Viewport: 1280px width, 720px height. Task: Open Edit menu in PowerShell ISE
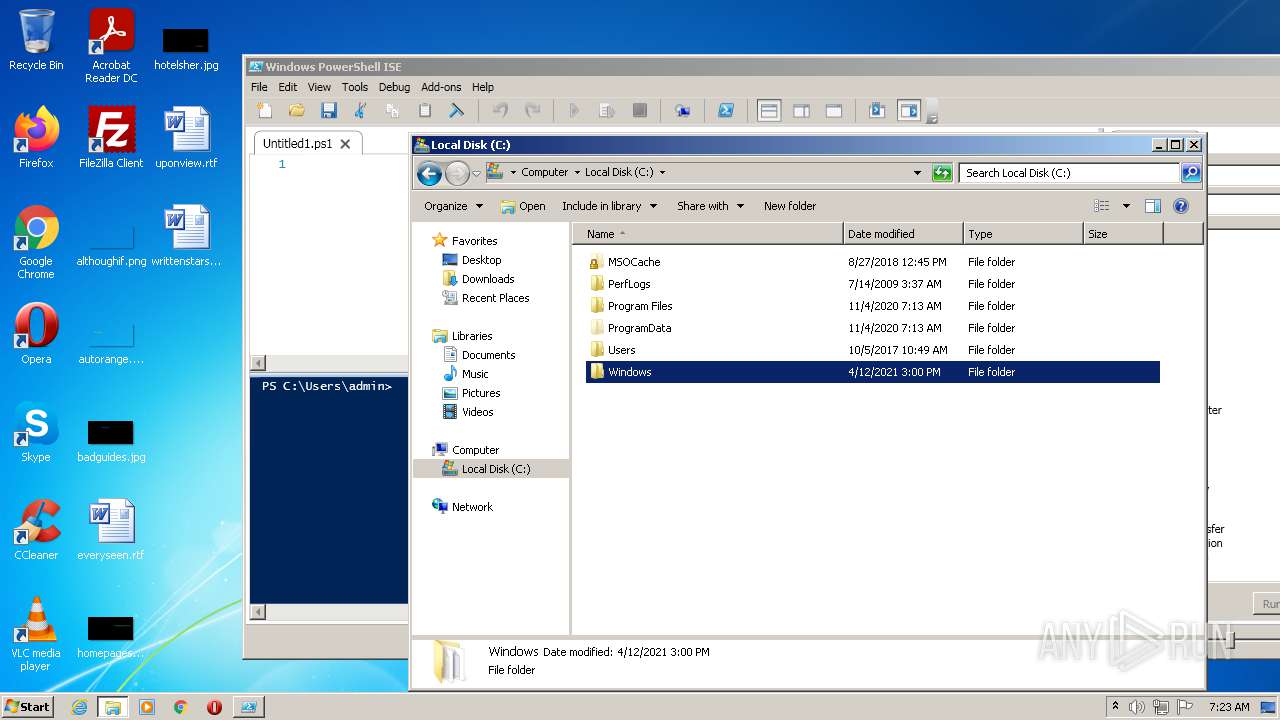[288, 87]
